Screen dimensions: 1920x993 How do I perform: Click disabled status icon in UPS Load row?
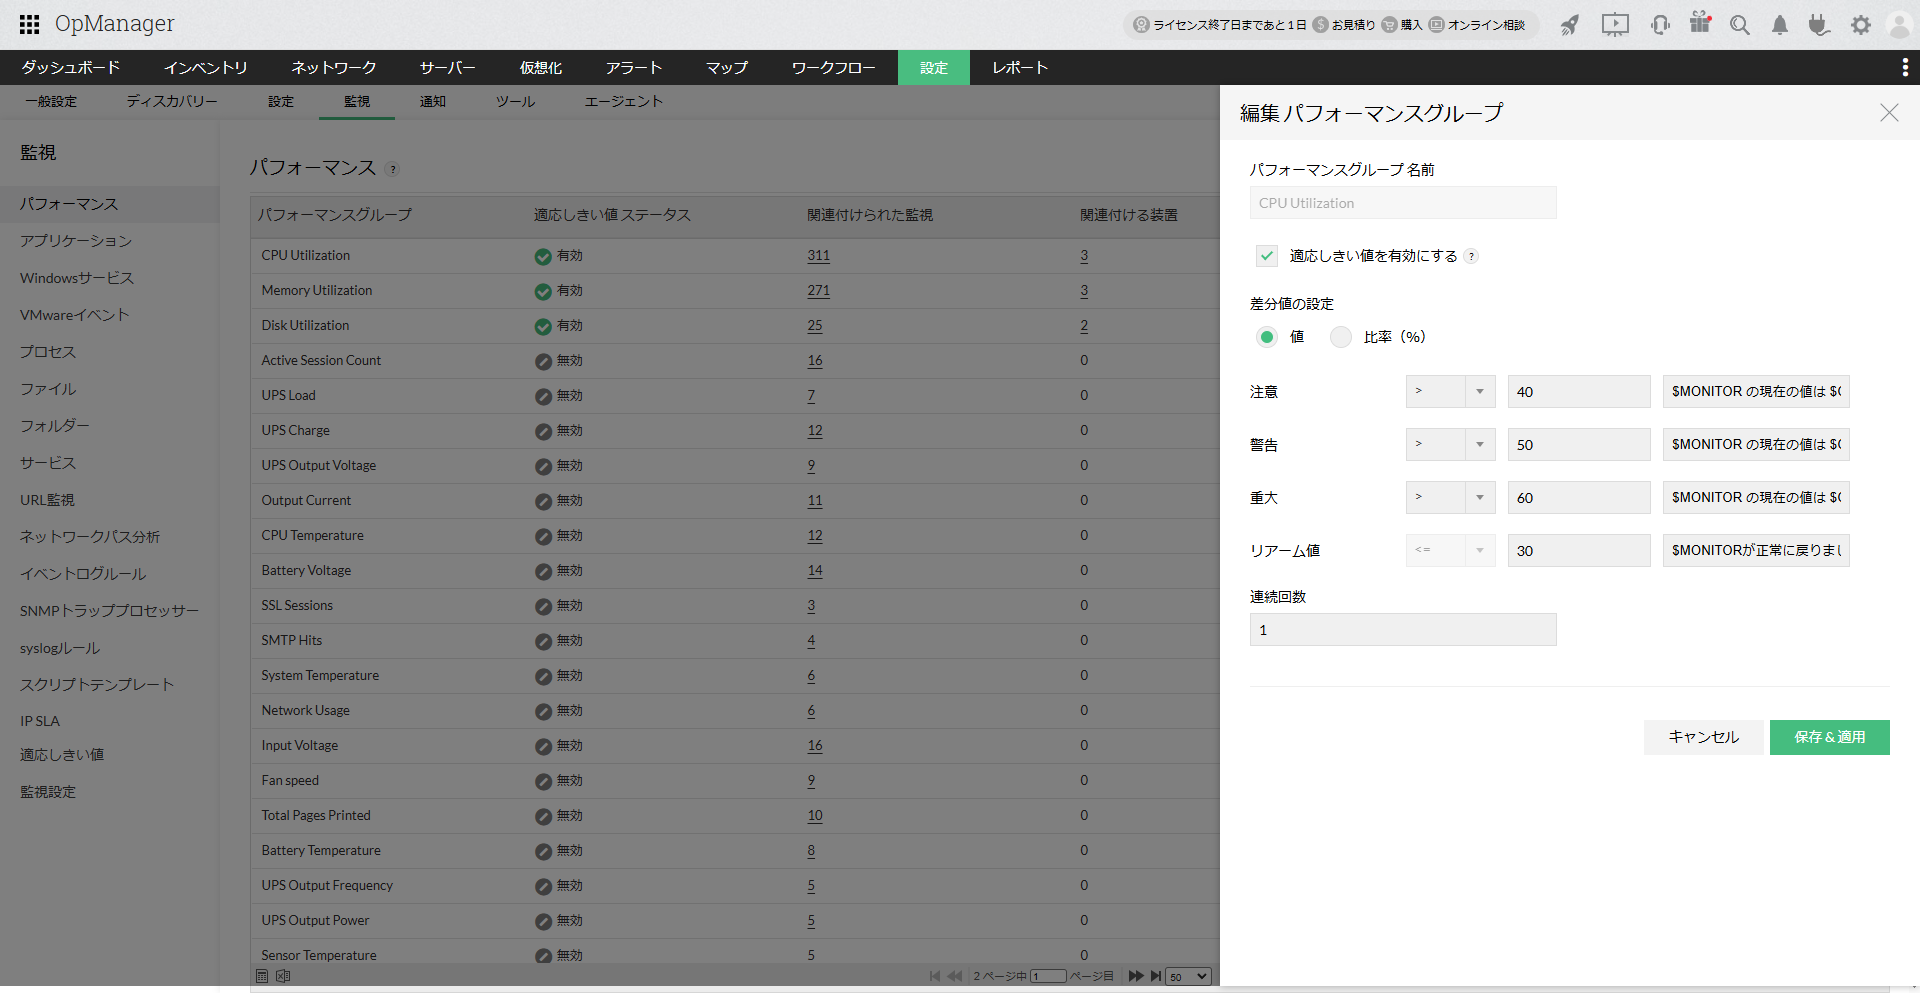(543, 397)
